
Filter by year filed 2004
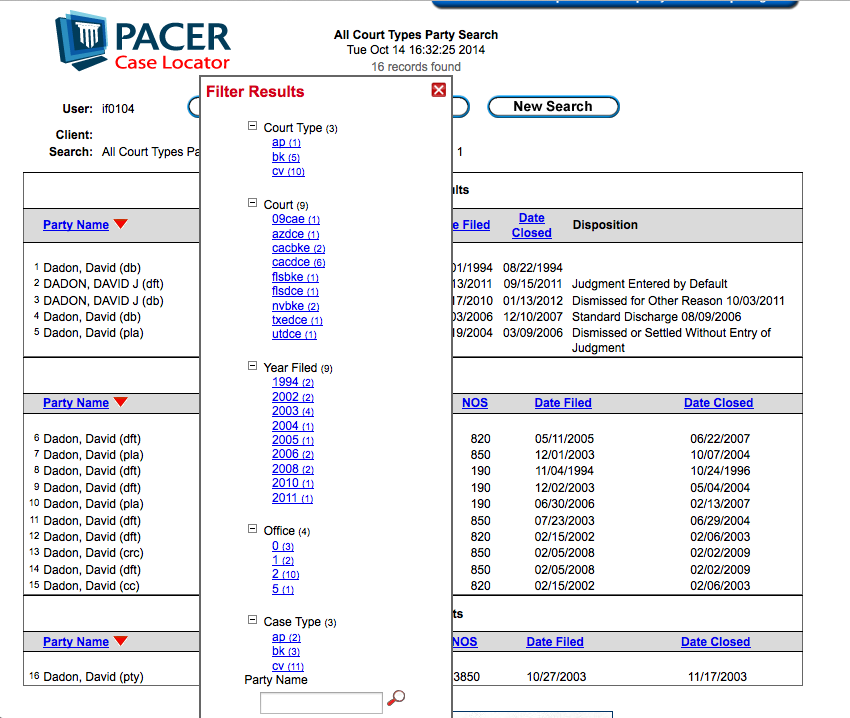(x=293, y=426)
